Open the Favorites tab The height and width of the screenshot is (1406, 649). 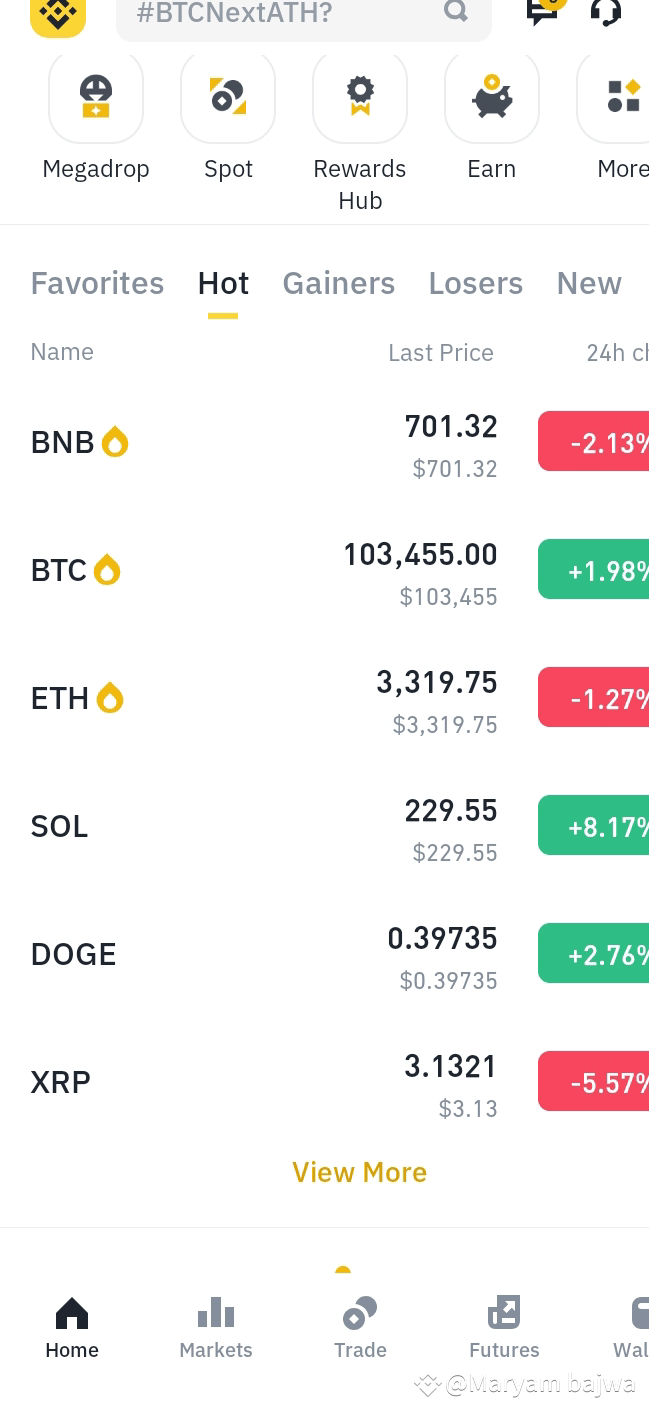click(x=97, y=283)
